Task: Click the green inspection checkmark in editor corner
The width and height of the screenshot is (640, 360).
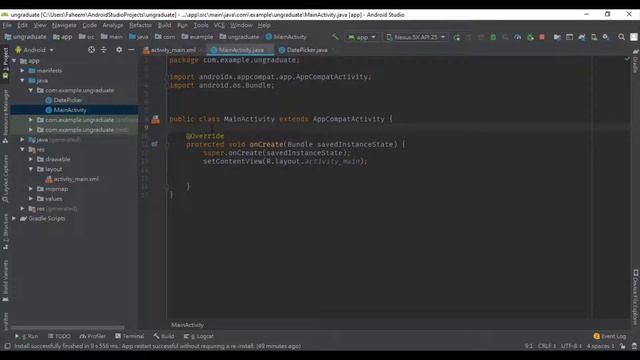Action: (x=627, y=60)
